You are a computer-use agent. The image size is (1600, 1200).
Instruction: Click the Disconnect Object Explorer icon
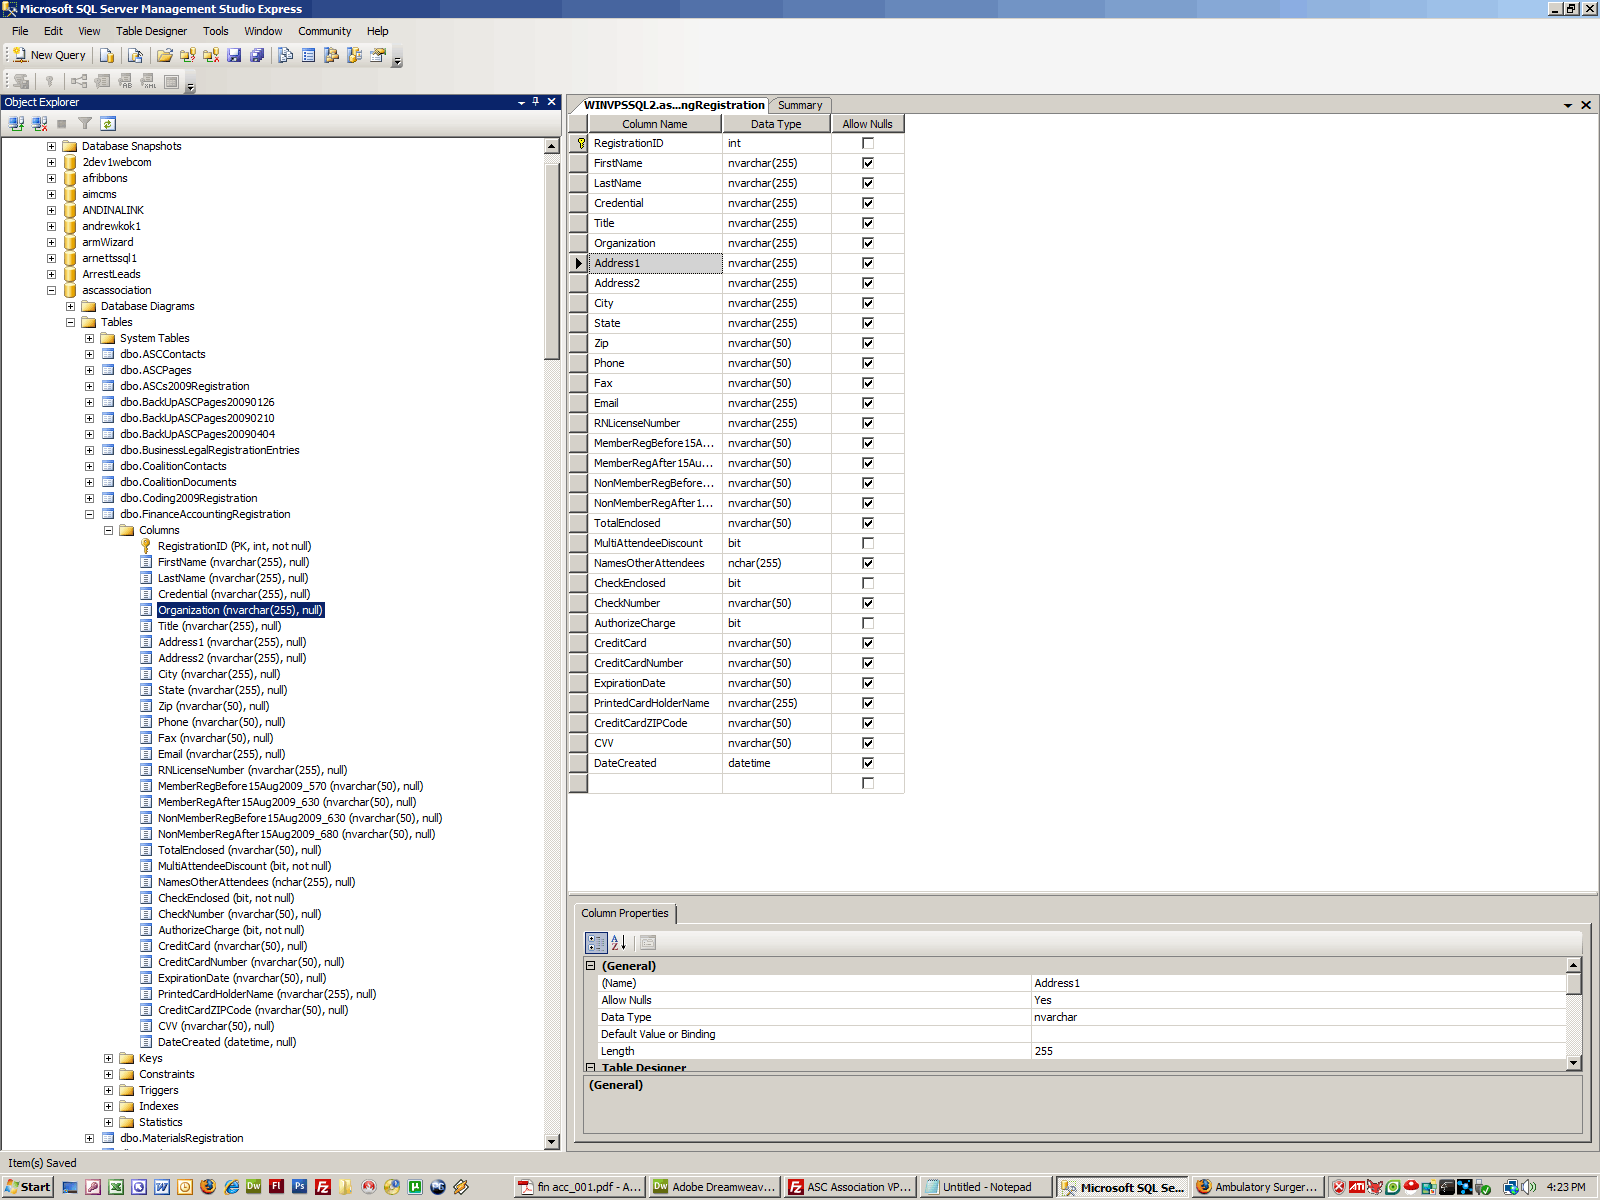point(39,123)
